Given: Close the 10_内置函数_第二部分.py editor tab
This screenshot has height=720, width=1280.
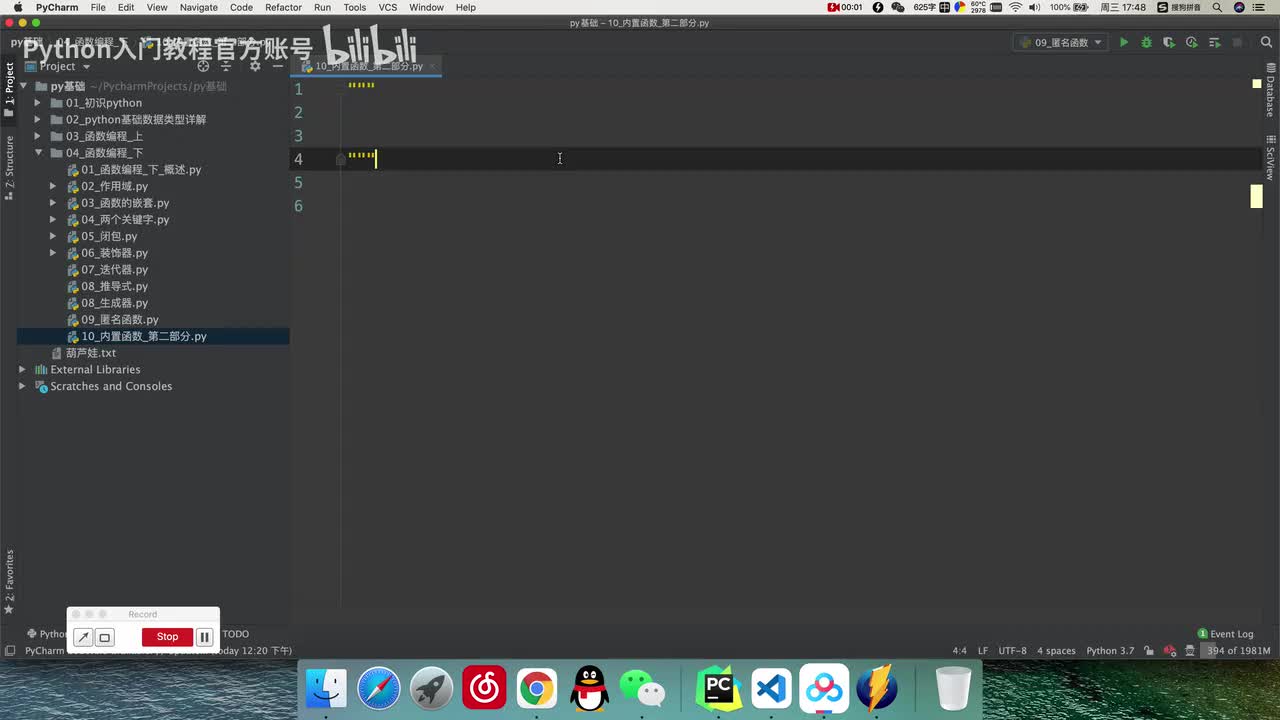Looking at the screenshot, I should 432,66.
